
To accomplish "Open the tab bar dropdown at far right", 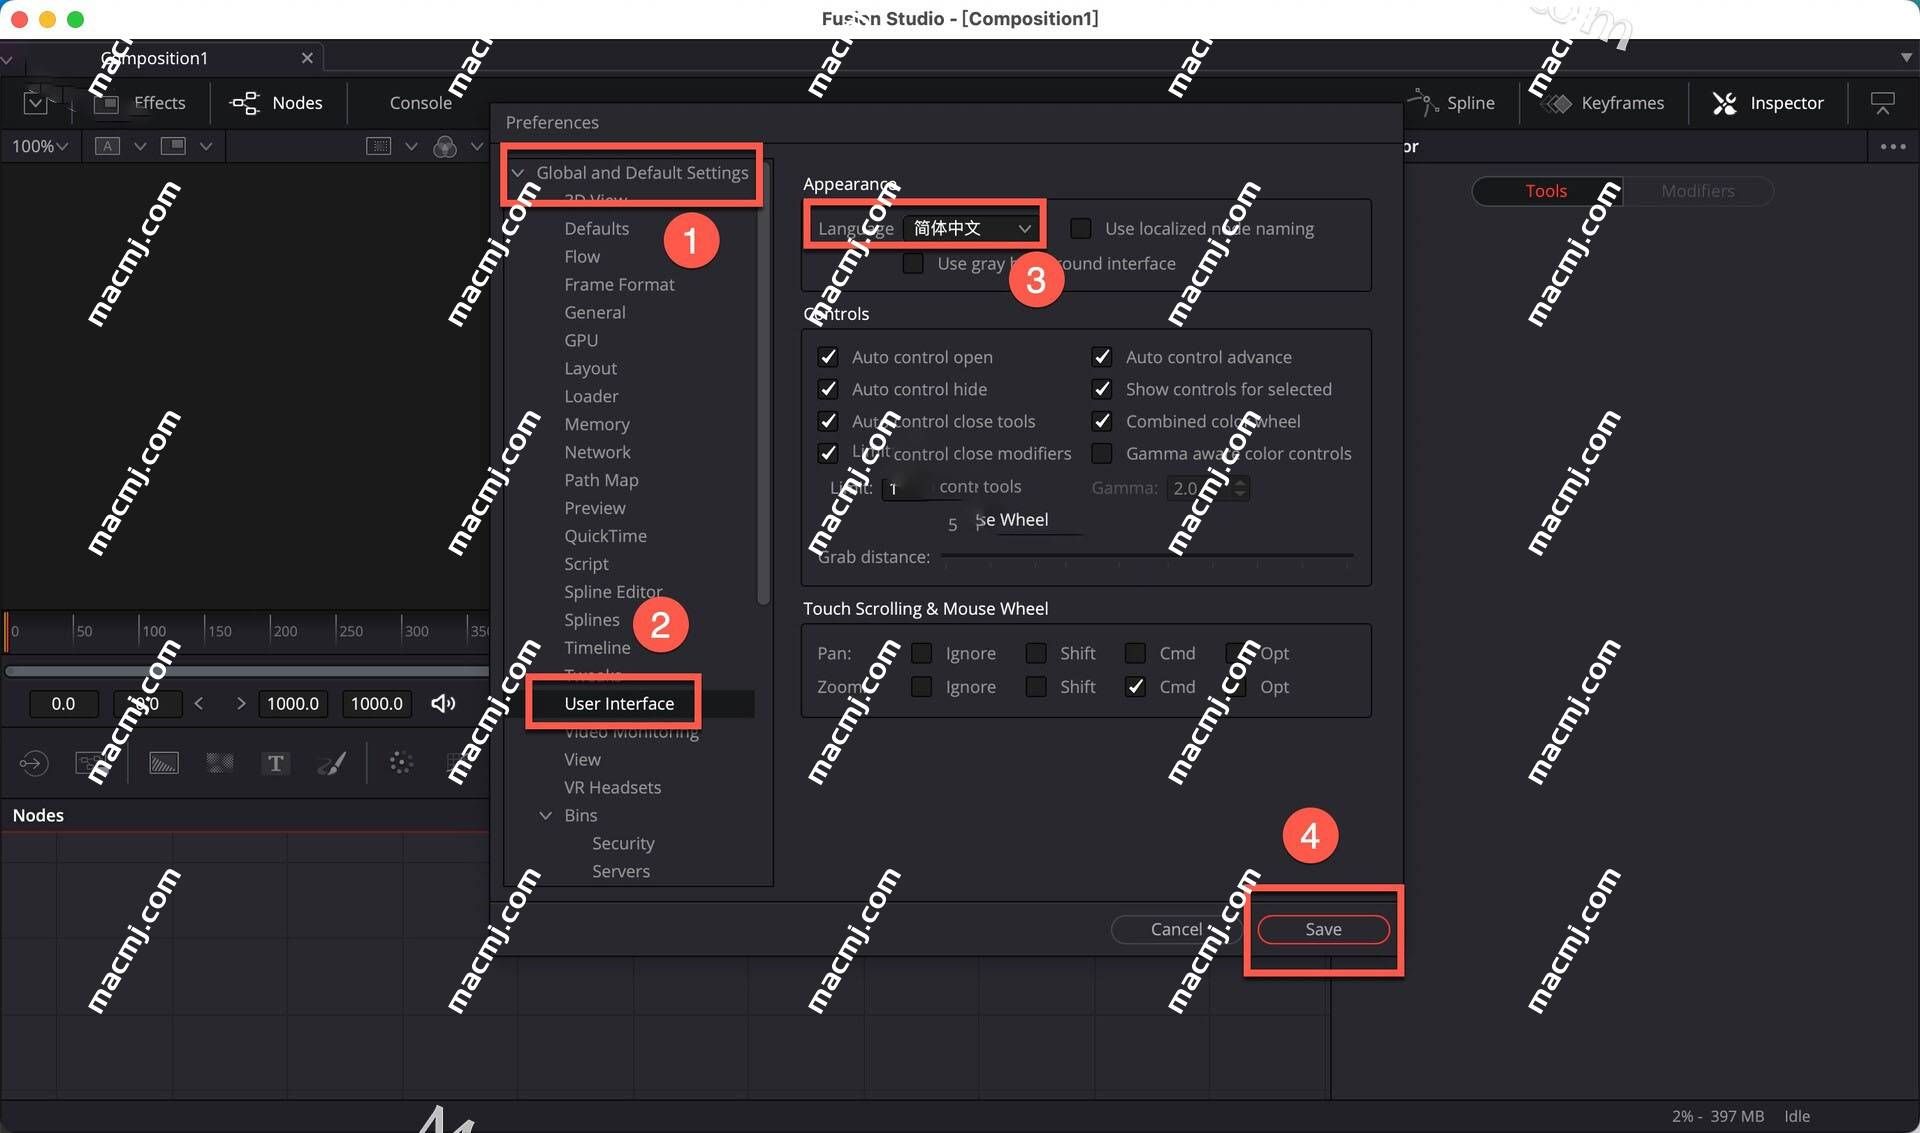I will click(x=1906, y=58).
